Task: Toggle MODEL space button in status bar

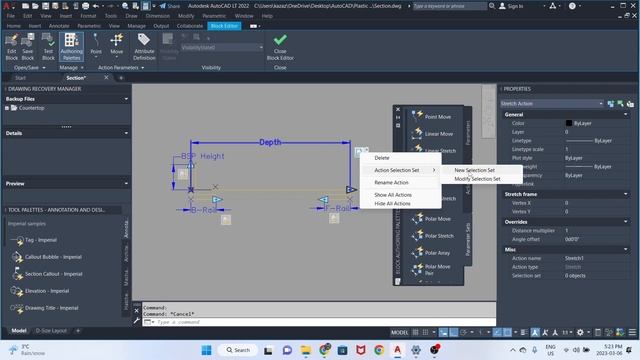Action: coord(399,332)
